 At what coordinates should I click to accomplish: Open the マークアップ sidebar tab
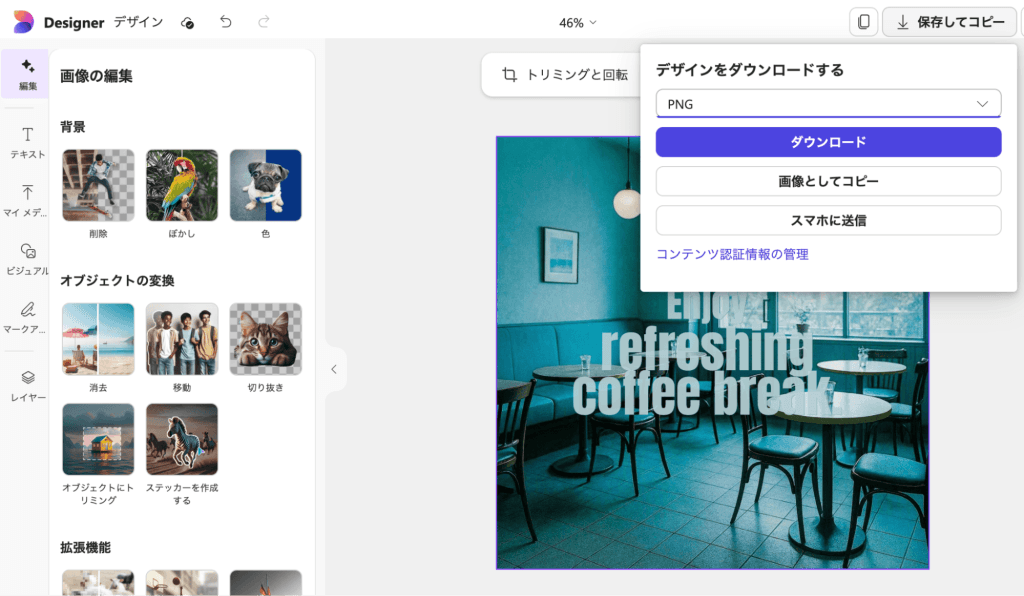[x=26, y=317]
